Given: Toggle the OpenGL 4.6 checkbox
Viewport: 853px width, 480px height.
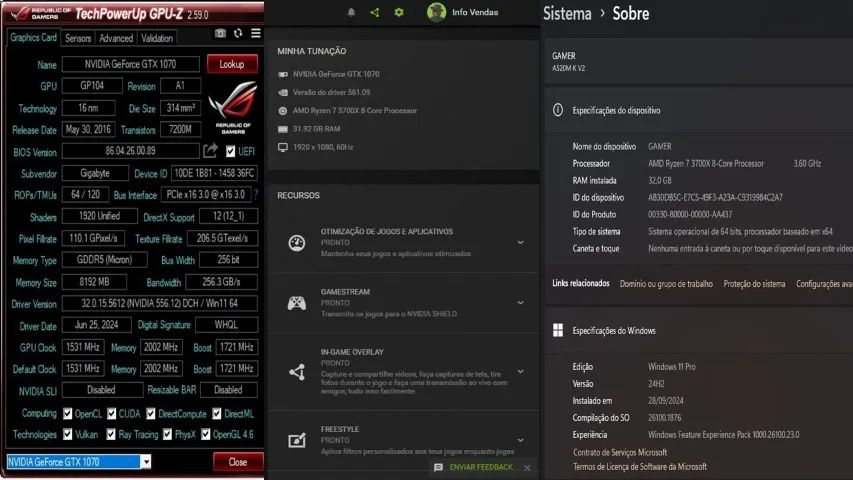Looking at the screenshot, I should coord(206,434).
